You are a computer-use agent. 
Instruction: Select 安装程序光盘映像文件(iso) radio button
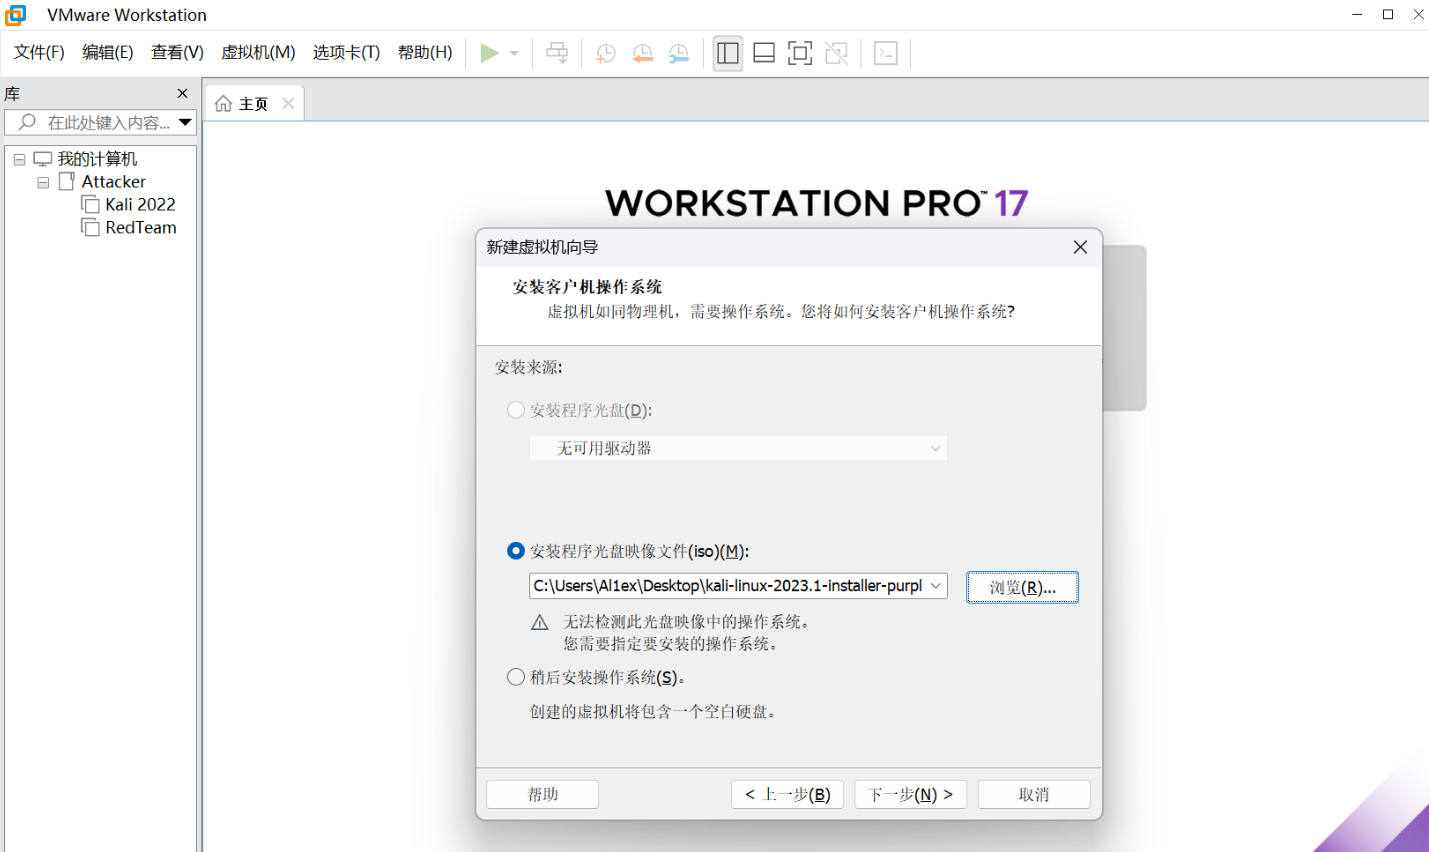(516, 551)
